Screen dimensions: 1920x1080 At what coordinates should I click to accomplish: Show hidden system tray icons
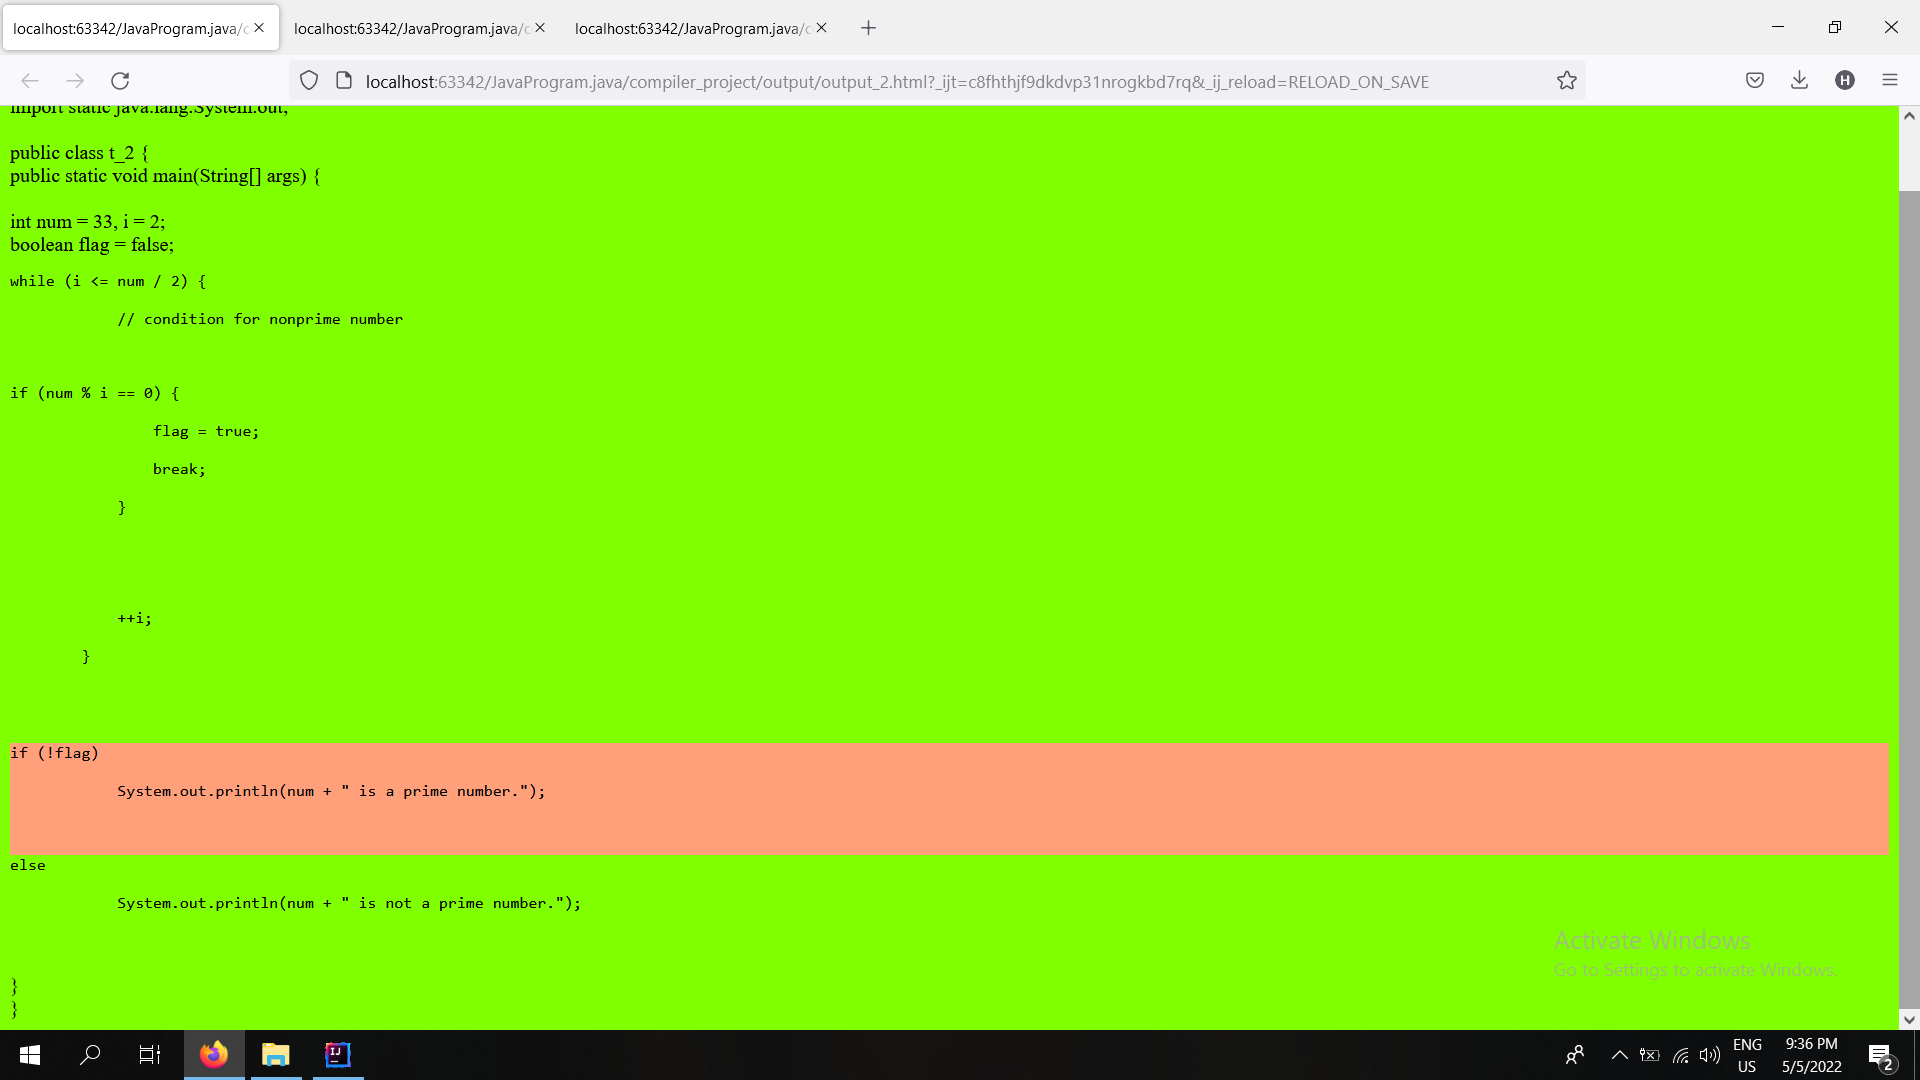[1621, 1054]
